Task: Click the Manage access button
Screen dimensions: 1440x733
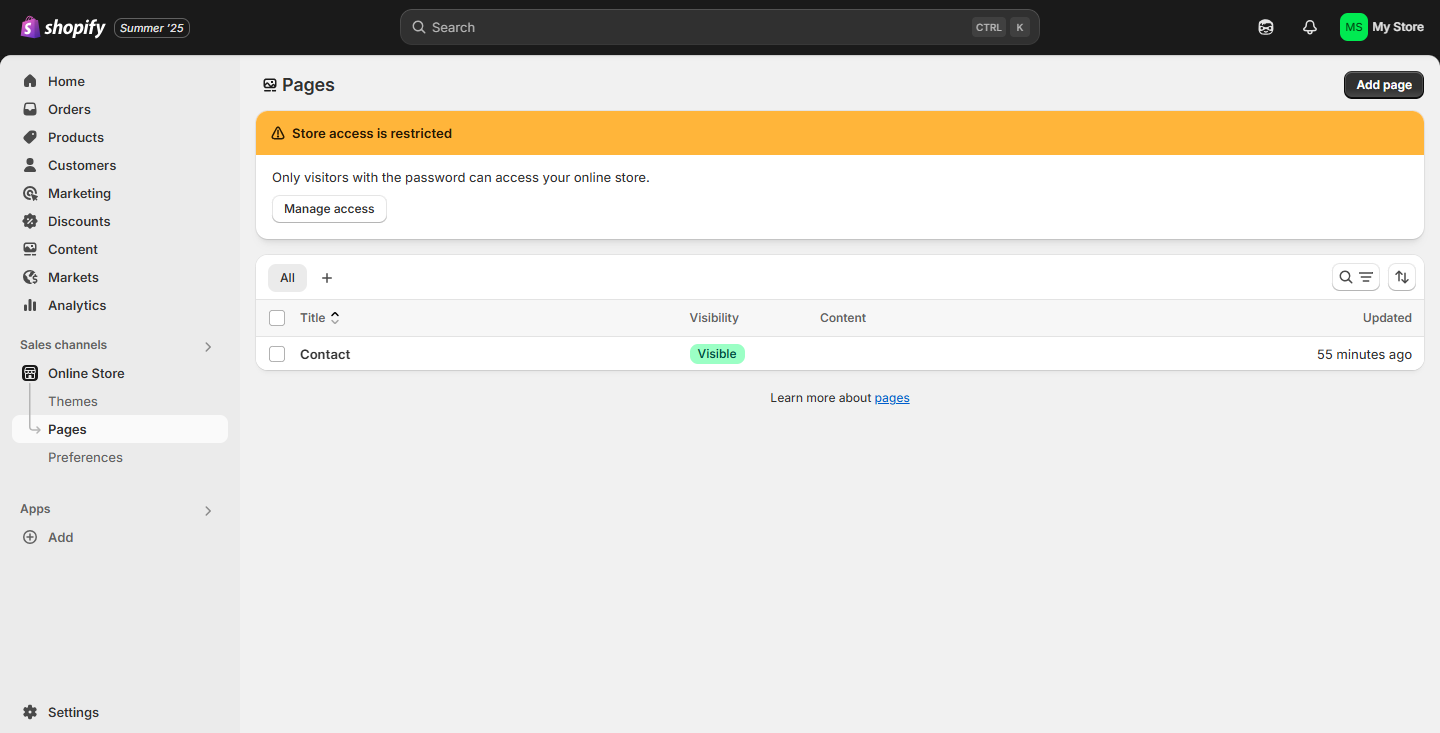Action: tap(329, 209)
